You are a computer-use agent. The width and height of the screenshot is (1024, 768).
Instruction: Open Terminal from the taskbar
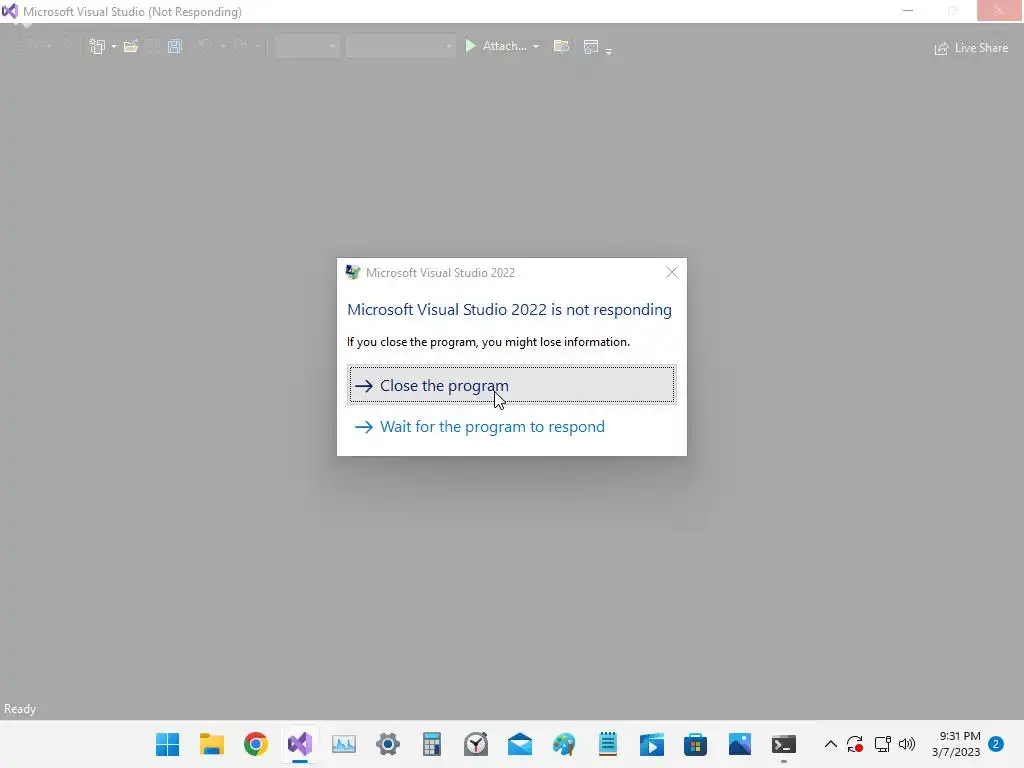click(x=784, y=744)
